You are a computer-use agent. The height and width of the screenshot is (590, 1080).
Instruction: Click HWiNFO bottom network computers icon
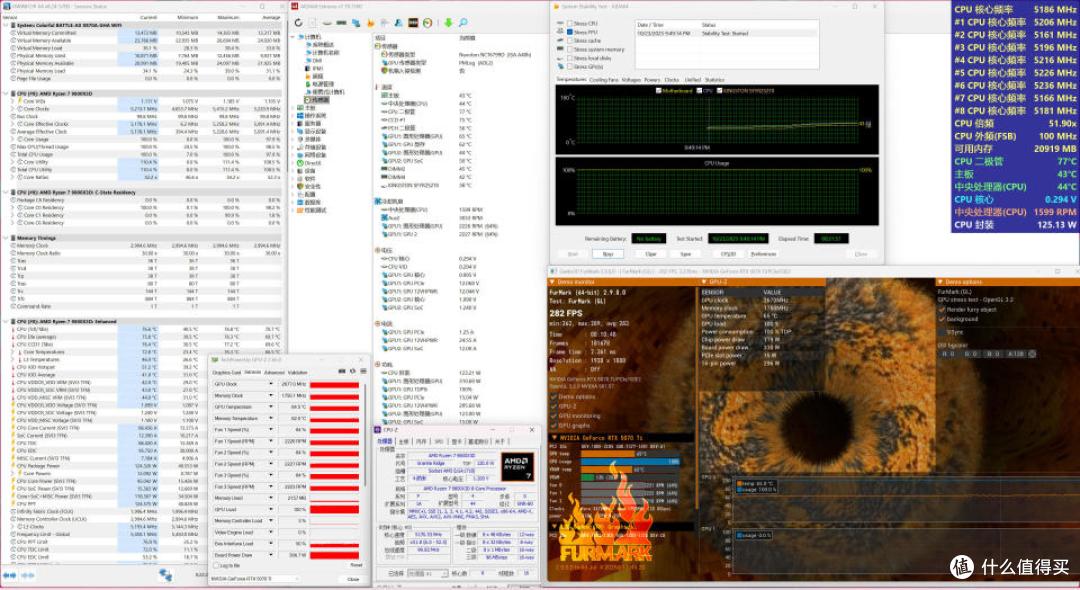[165, 574]
